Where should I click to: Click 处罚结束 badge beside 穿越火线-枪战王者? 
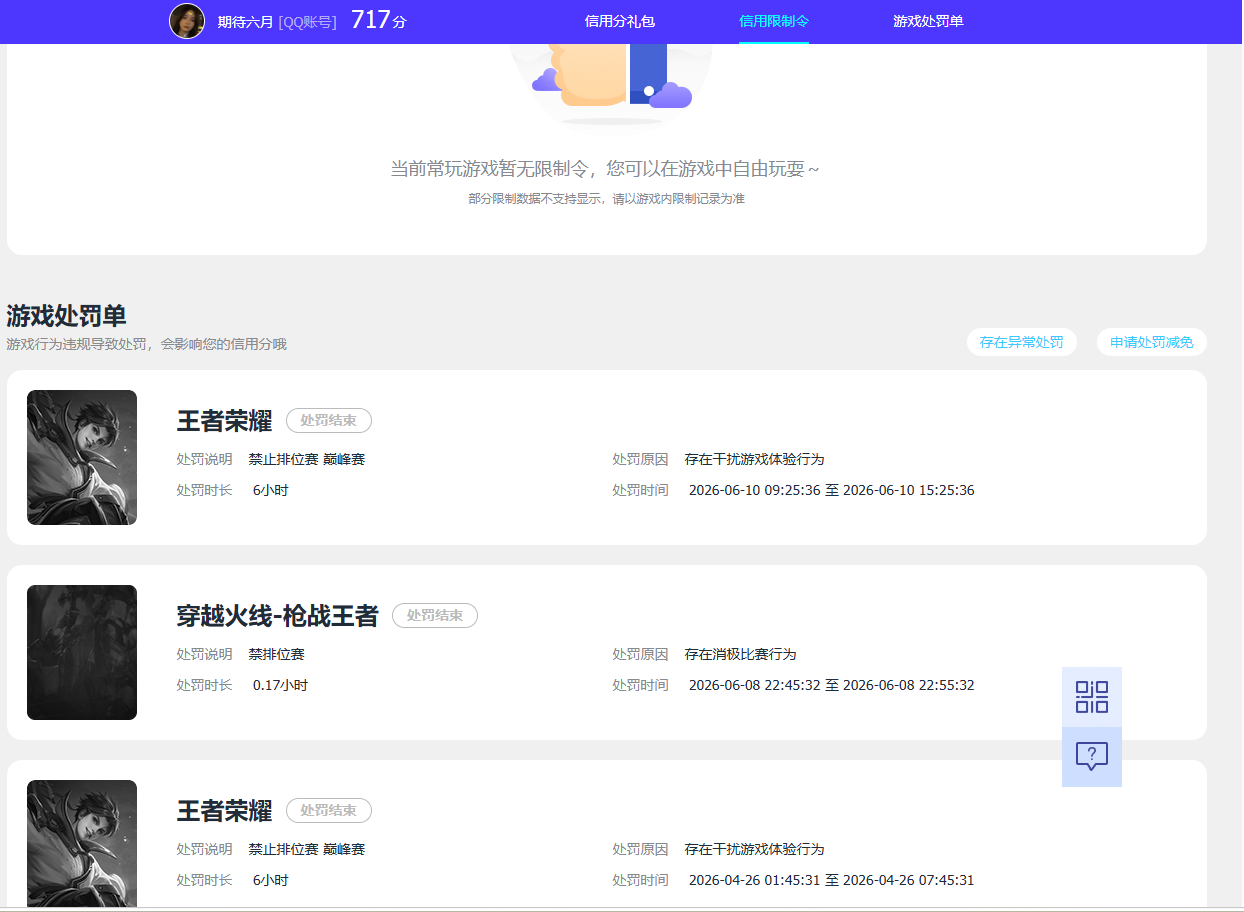point(435,615)
